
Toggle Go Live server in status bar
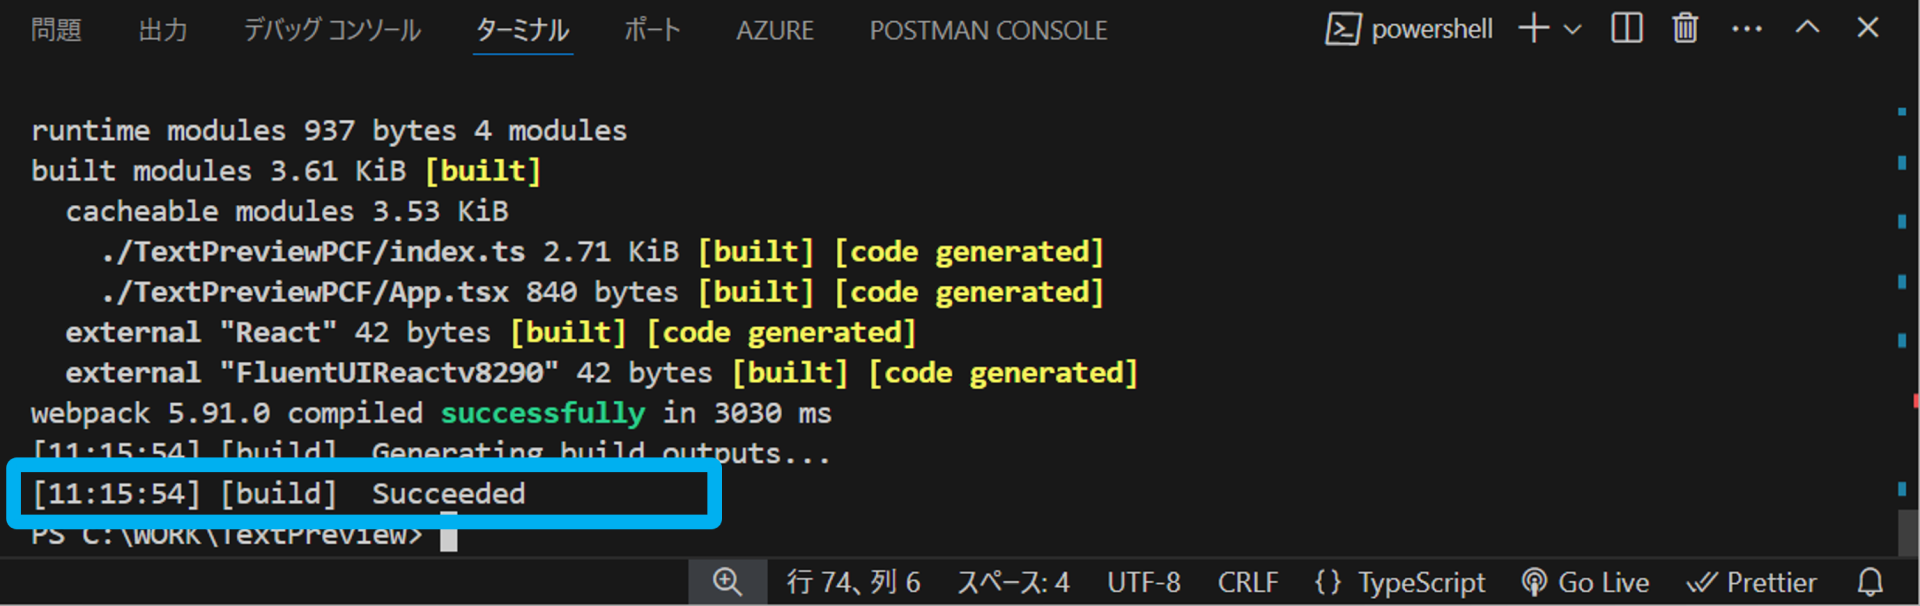click(x=1585, y=582)
